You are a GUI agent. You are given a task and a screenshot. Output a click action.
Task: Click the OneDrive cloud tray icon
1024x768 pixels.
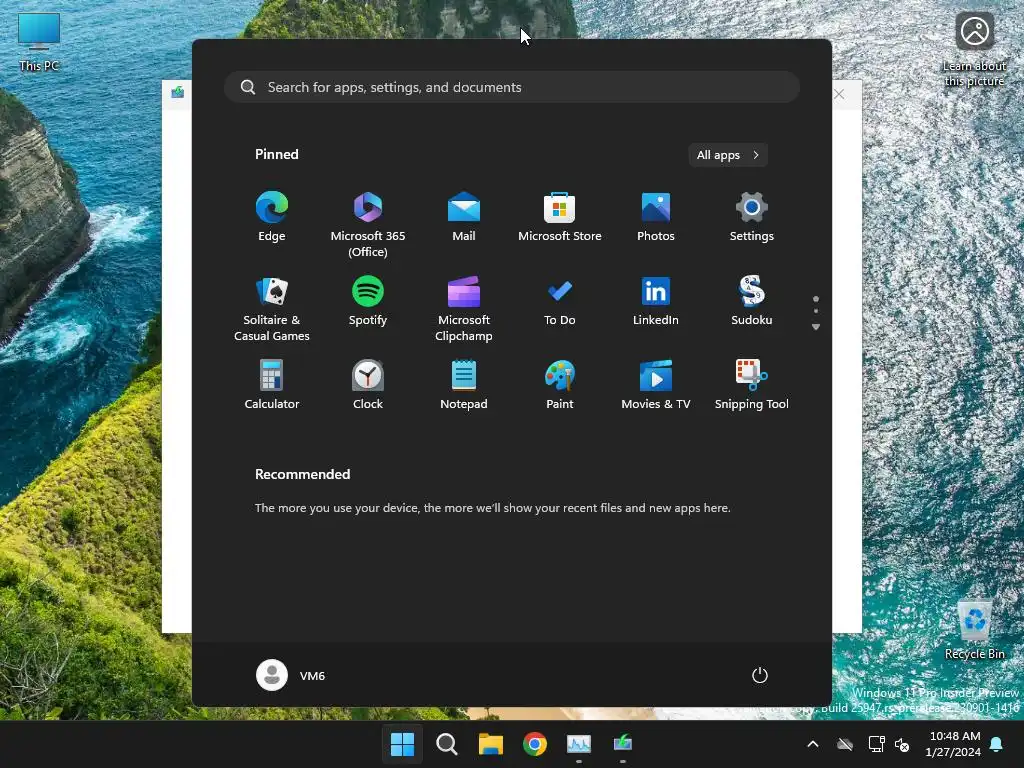tap(845, 744)
